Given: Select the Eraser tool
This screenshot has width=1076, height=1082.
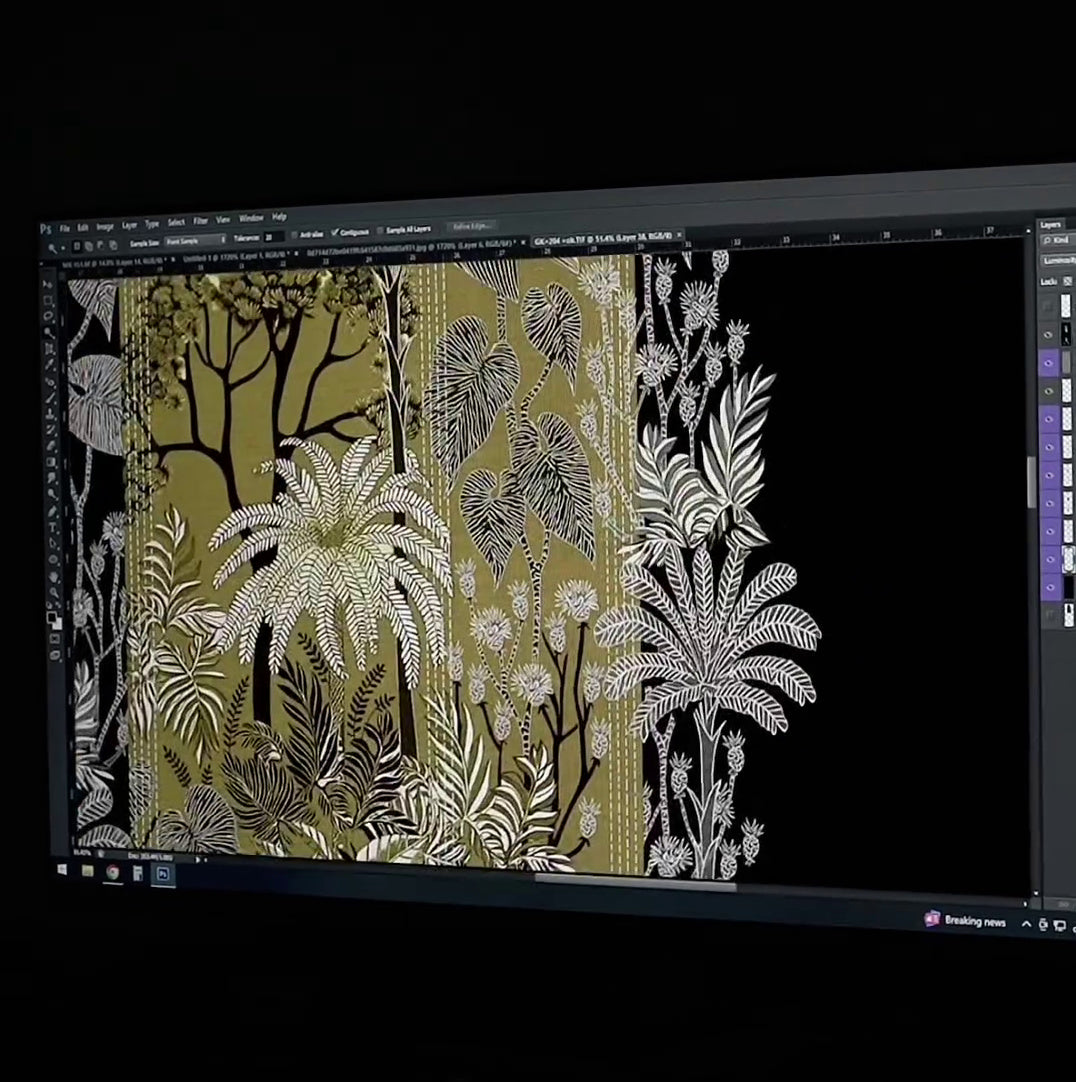Looking at the screenshot, I should point(51,446).
